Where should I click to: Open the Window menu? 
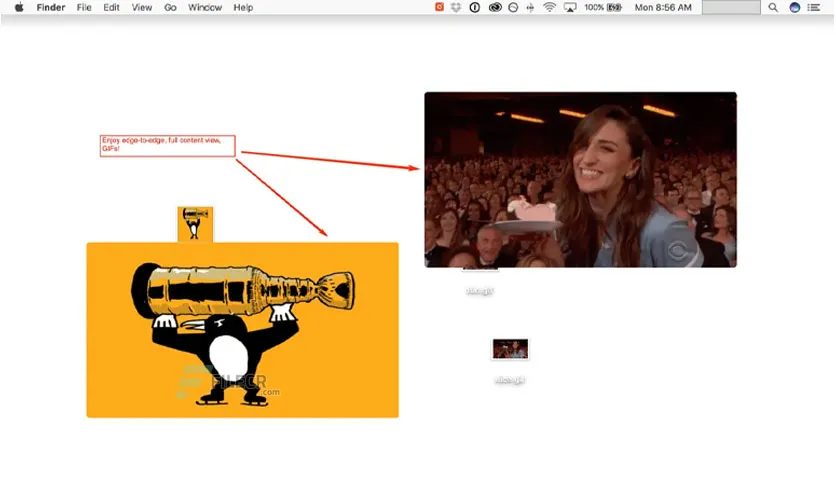(x=205, y=7)
